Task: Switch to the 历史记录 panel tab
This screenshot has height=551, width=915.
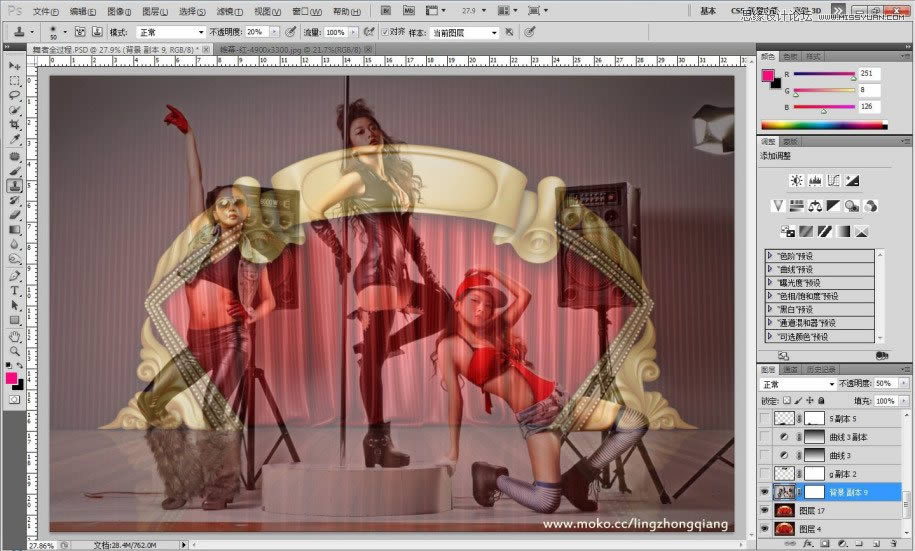Action: pos(823,368)
